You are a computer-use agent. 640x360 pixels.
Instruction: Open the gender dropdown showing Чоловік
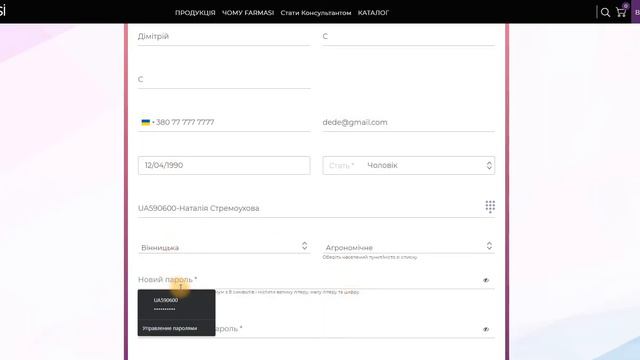(409, 165)
